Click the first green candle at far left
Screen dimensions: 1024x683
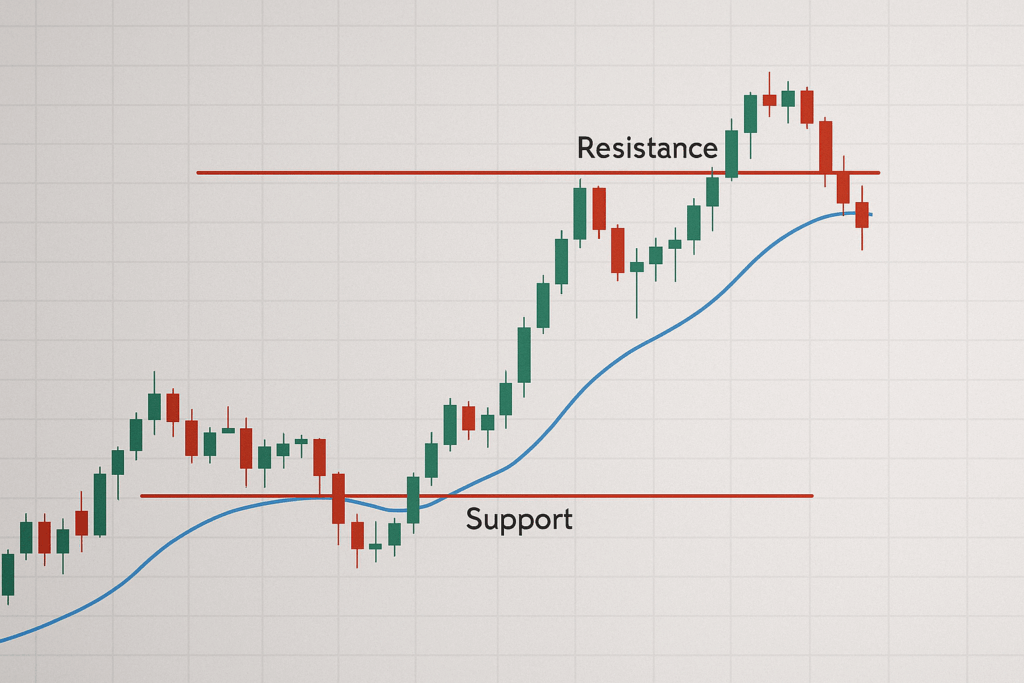tap(8, 574)
